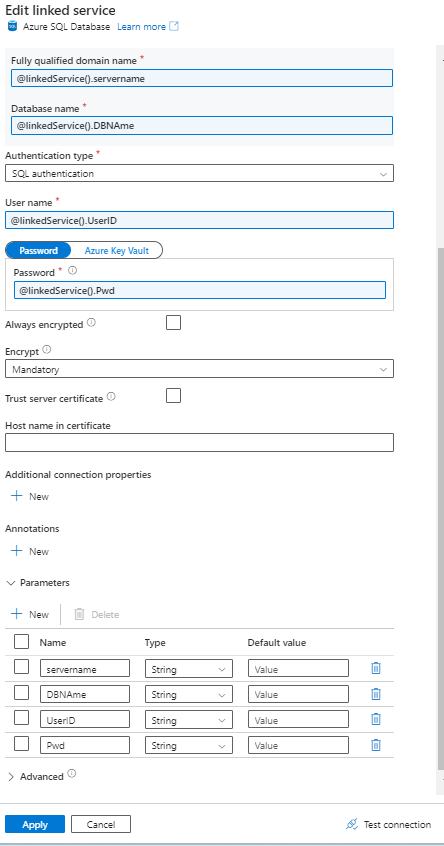Click servername parameter name field
Image resolution: width=444 pixels, height=846 pixels.
pos(85,669)
